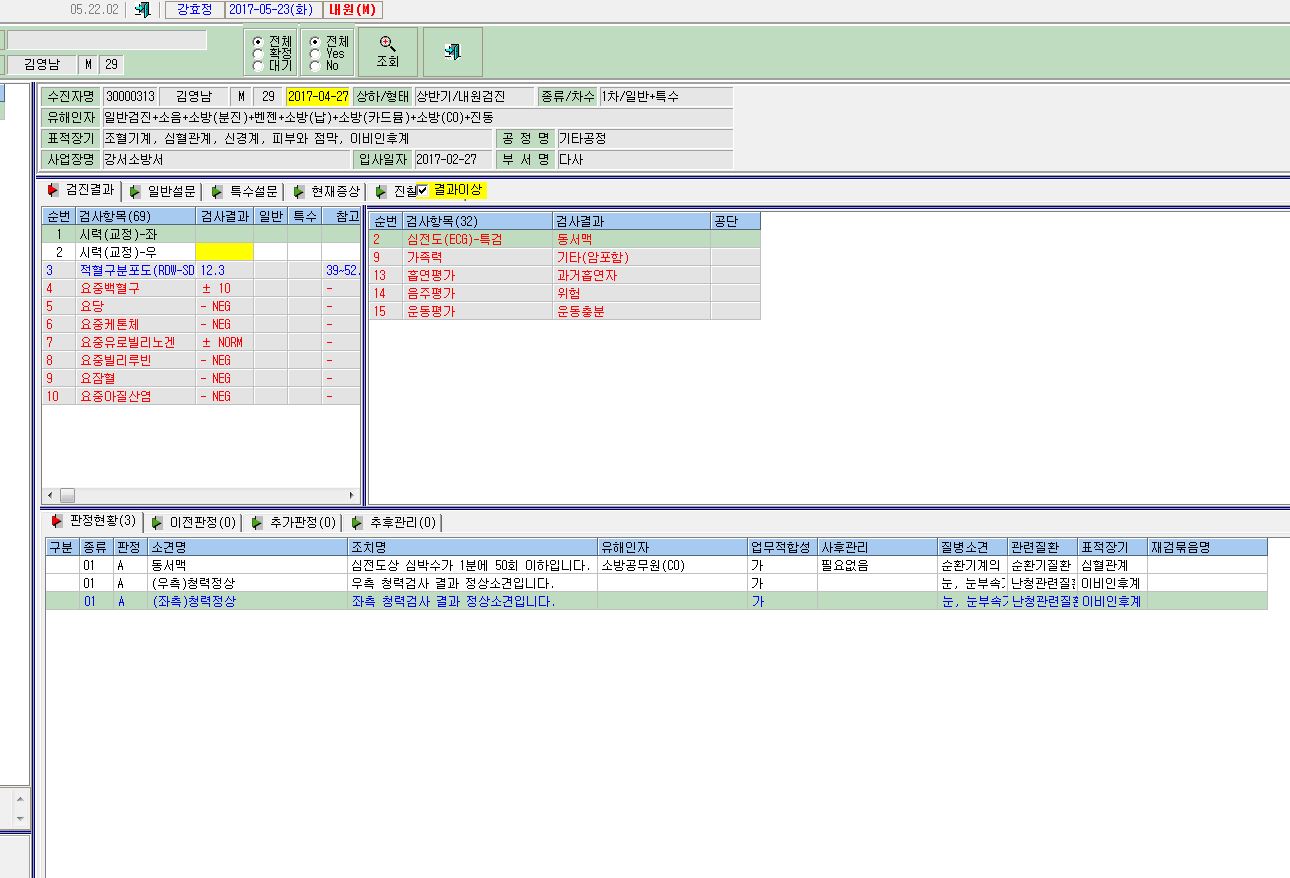The width and height of the screenshot is (1290, 878).
Task: Select the 심전도(ECG)-특검 row
Action: point(564,239)
